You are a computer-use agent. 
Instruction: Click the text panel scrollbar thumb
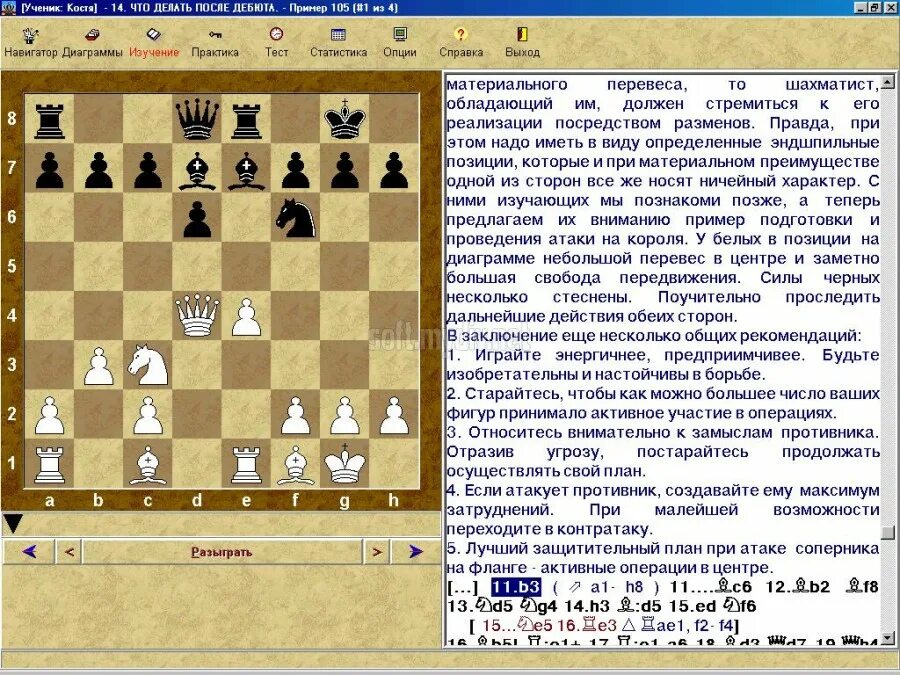tap(887, 532)
